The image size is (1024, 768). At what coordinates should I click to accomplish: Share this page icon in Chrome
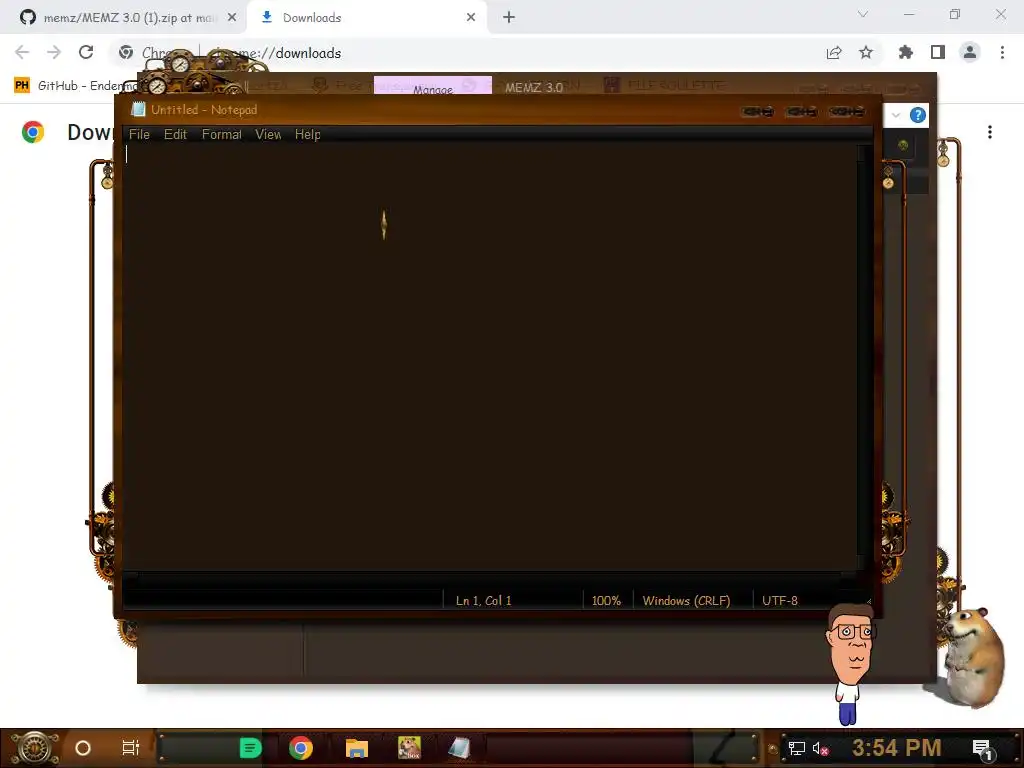834,53
